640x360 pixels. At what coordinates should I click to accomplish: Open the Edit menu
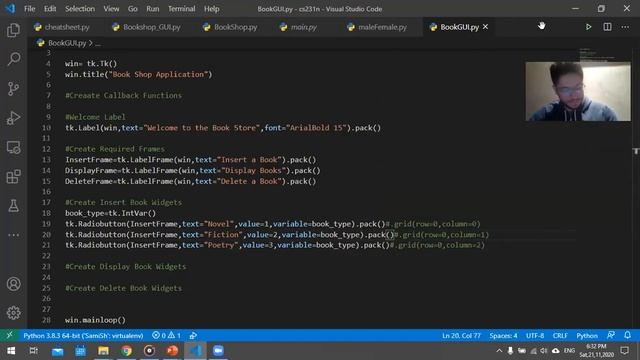click(50, 9)
